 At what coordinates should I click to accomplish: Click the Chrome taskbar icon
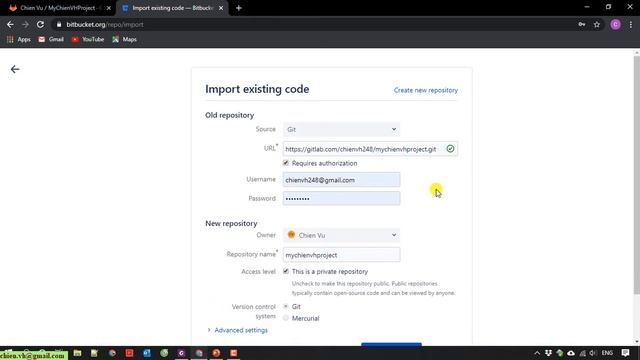pos(199,353)
